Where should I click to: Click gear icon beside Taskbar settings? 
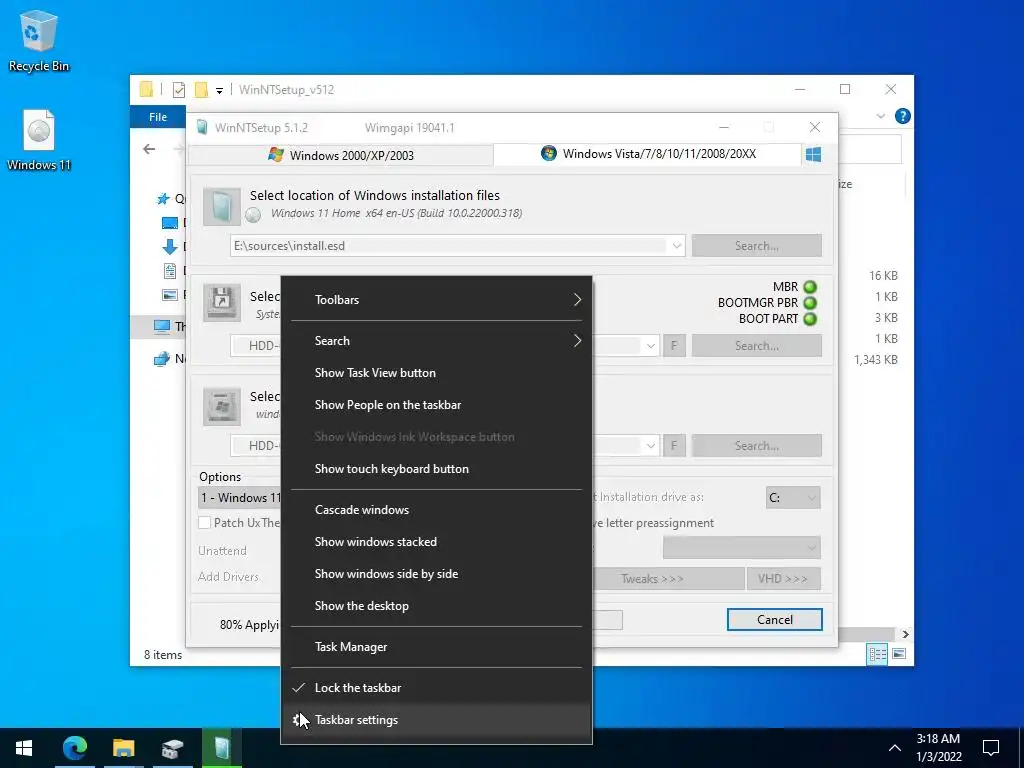coord(299,720)
